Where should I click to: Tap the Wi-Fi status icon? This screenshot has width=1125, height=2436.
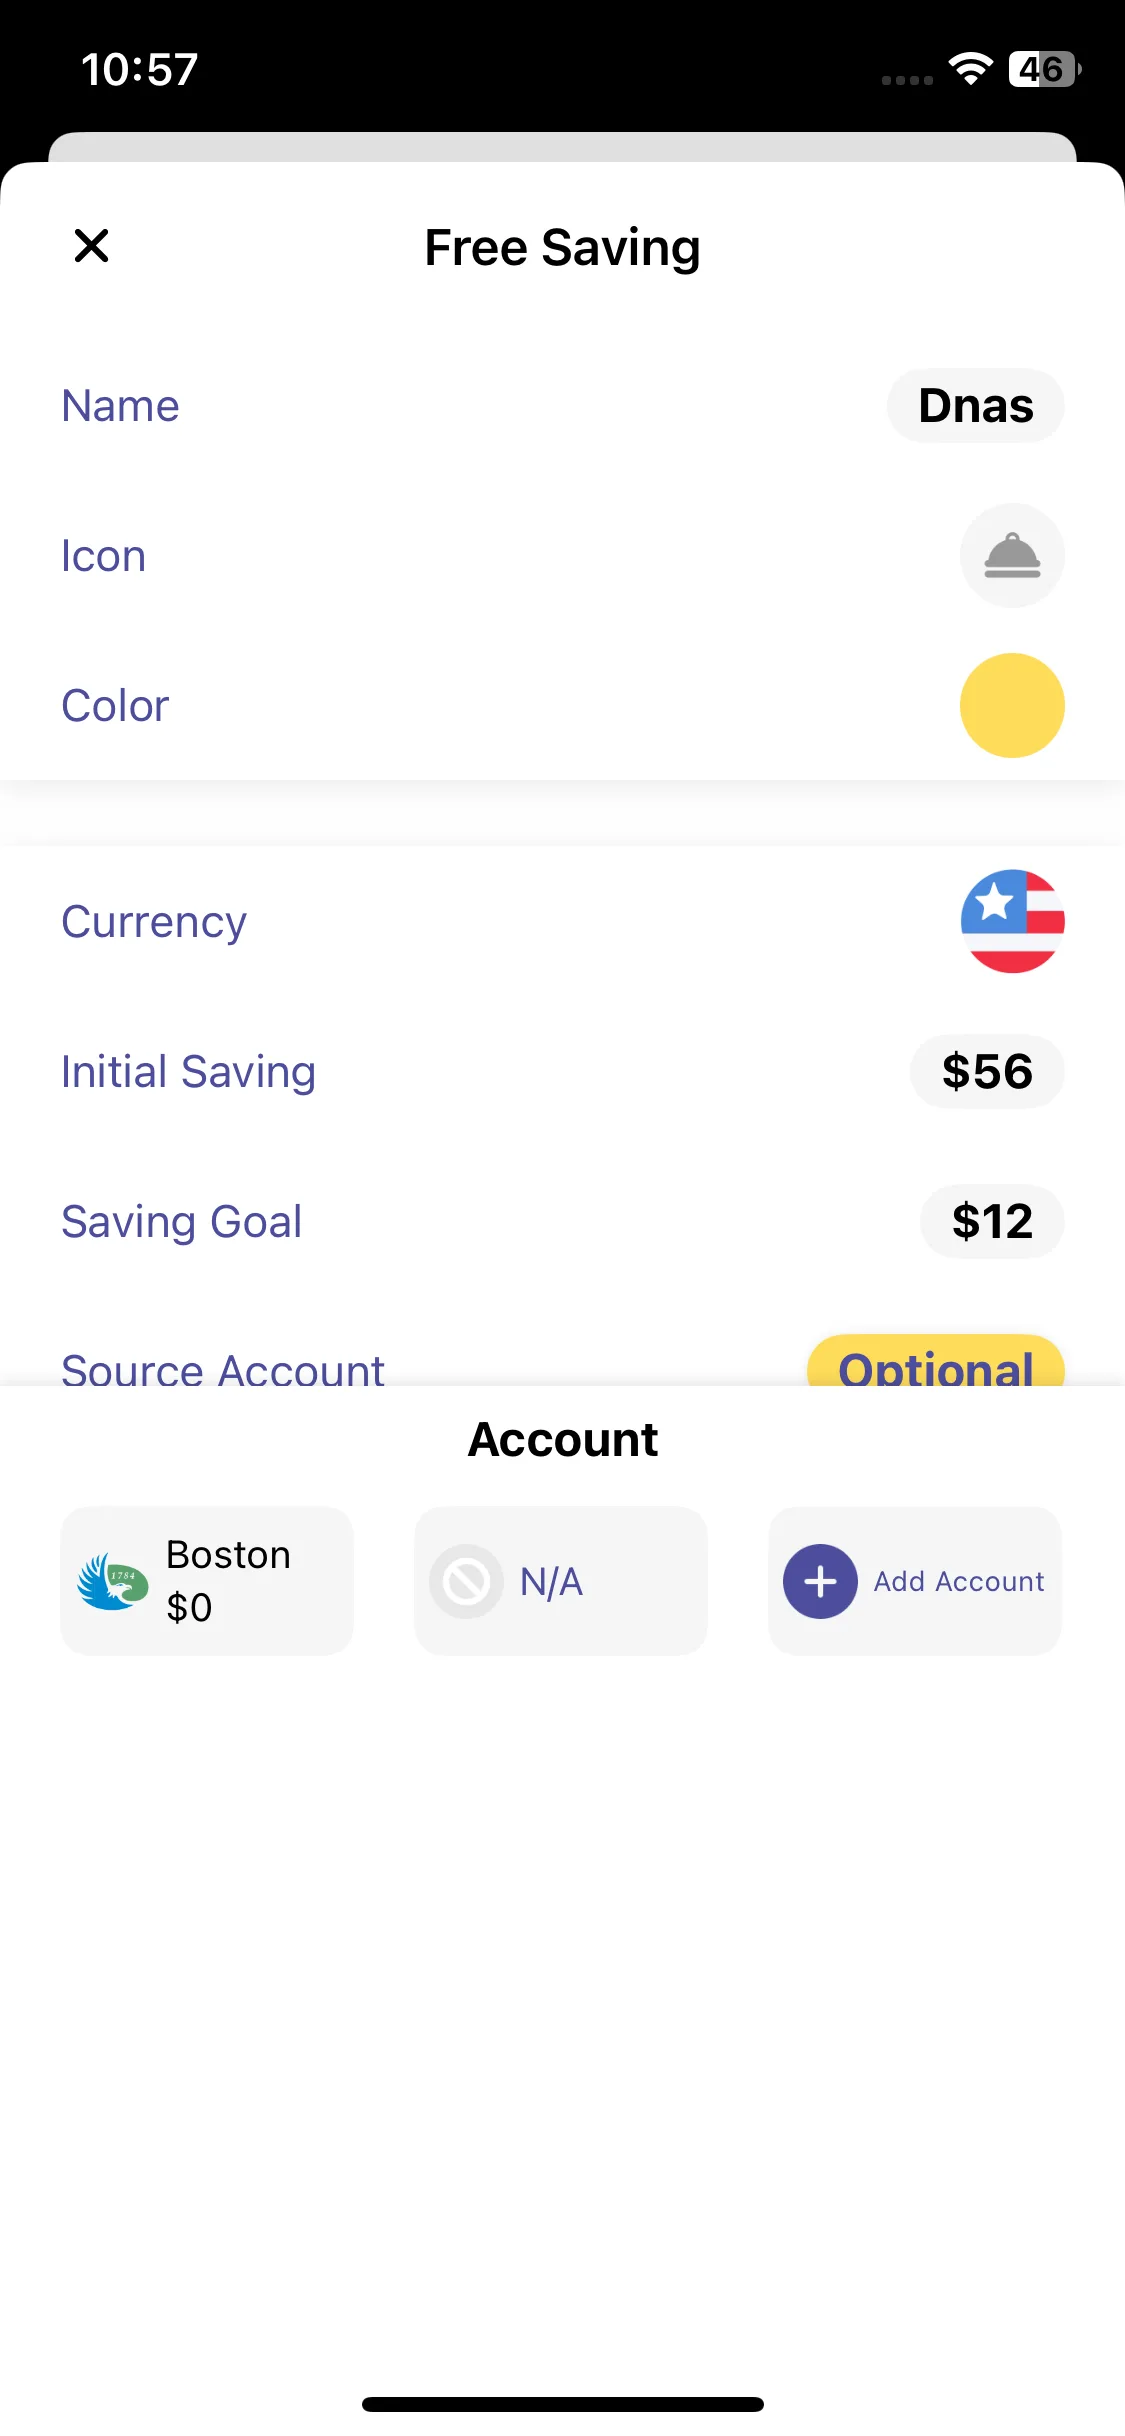[970, 69]
